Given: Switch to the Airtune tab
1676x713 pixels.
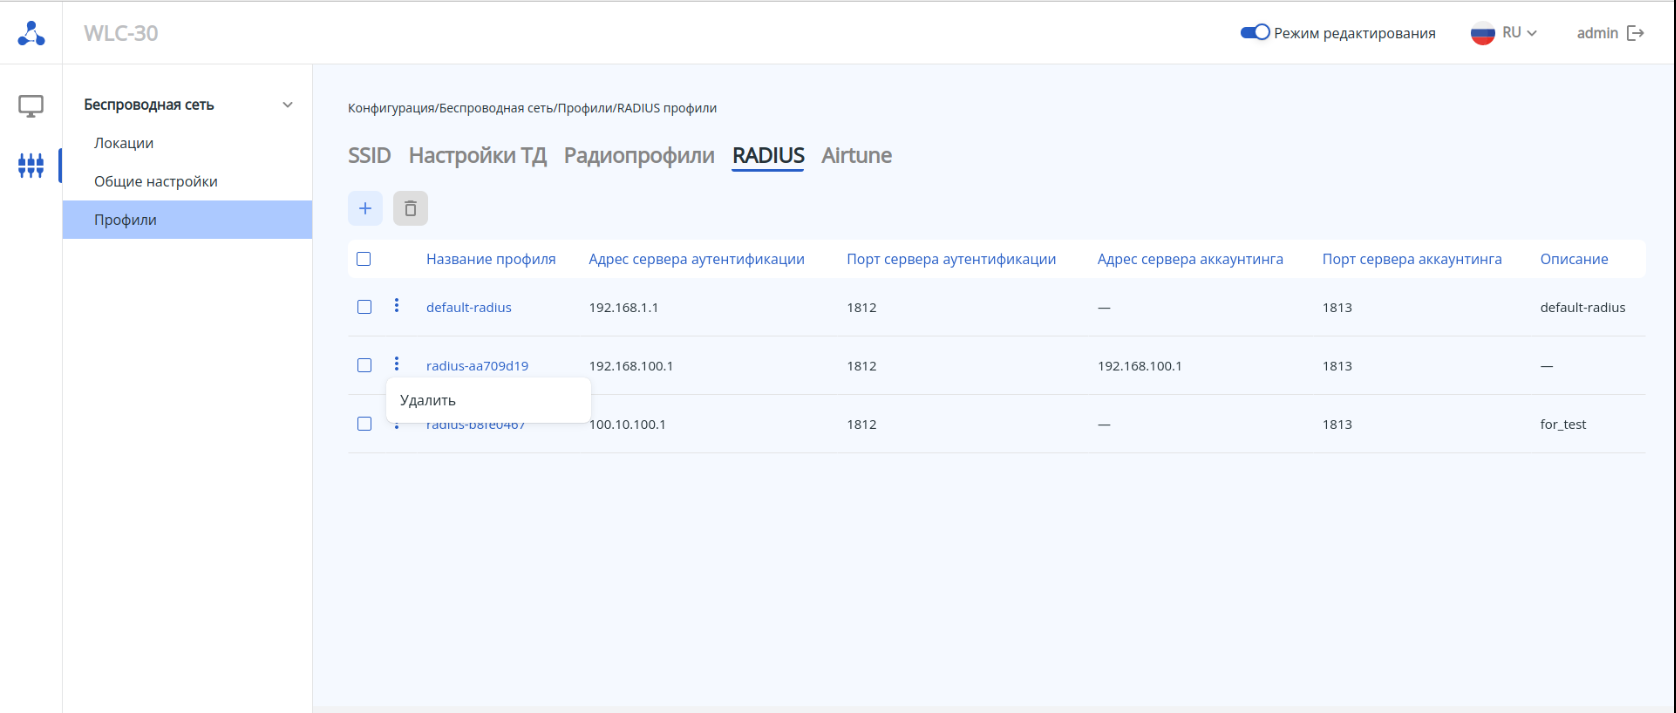Looking at the screenshot, I should pyautogui.click(x=856, y=156).
